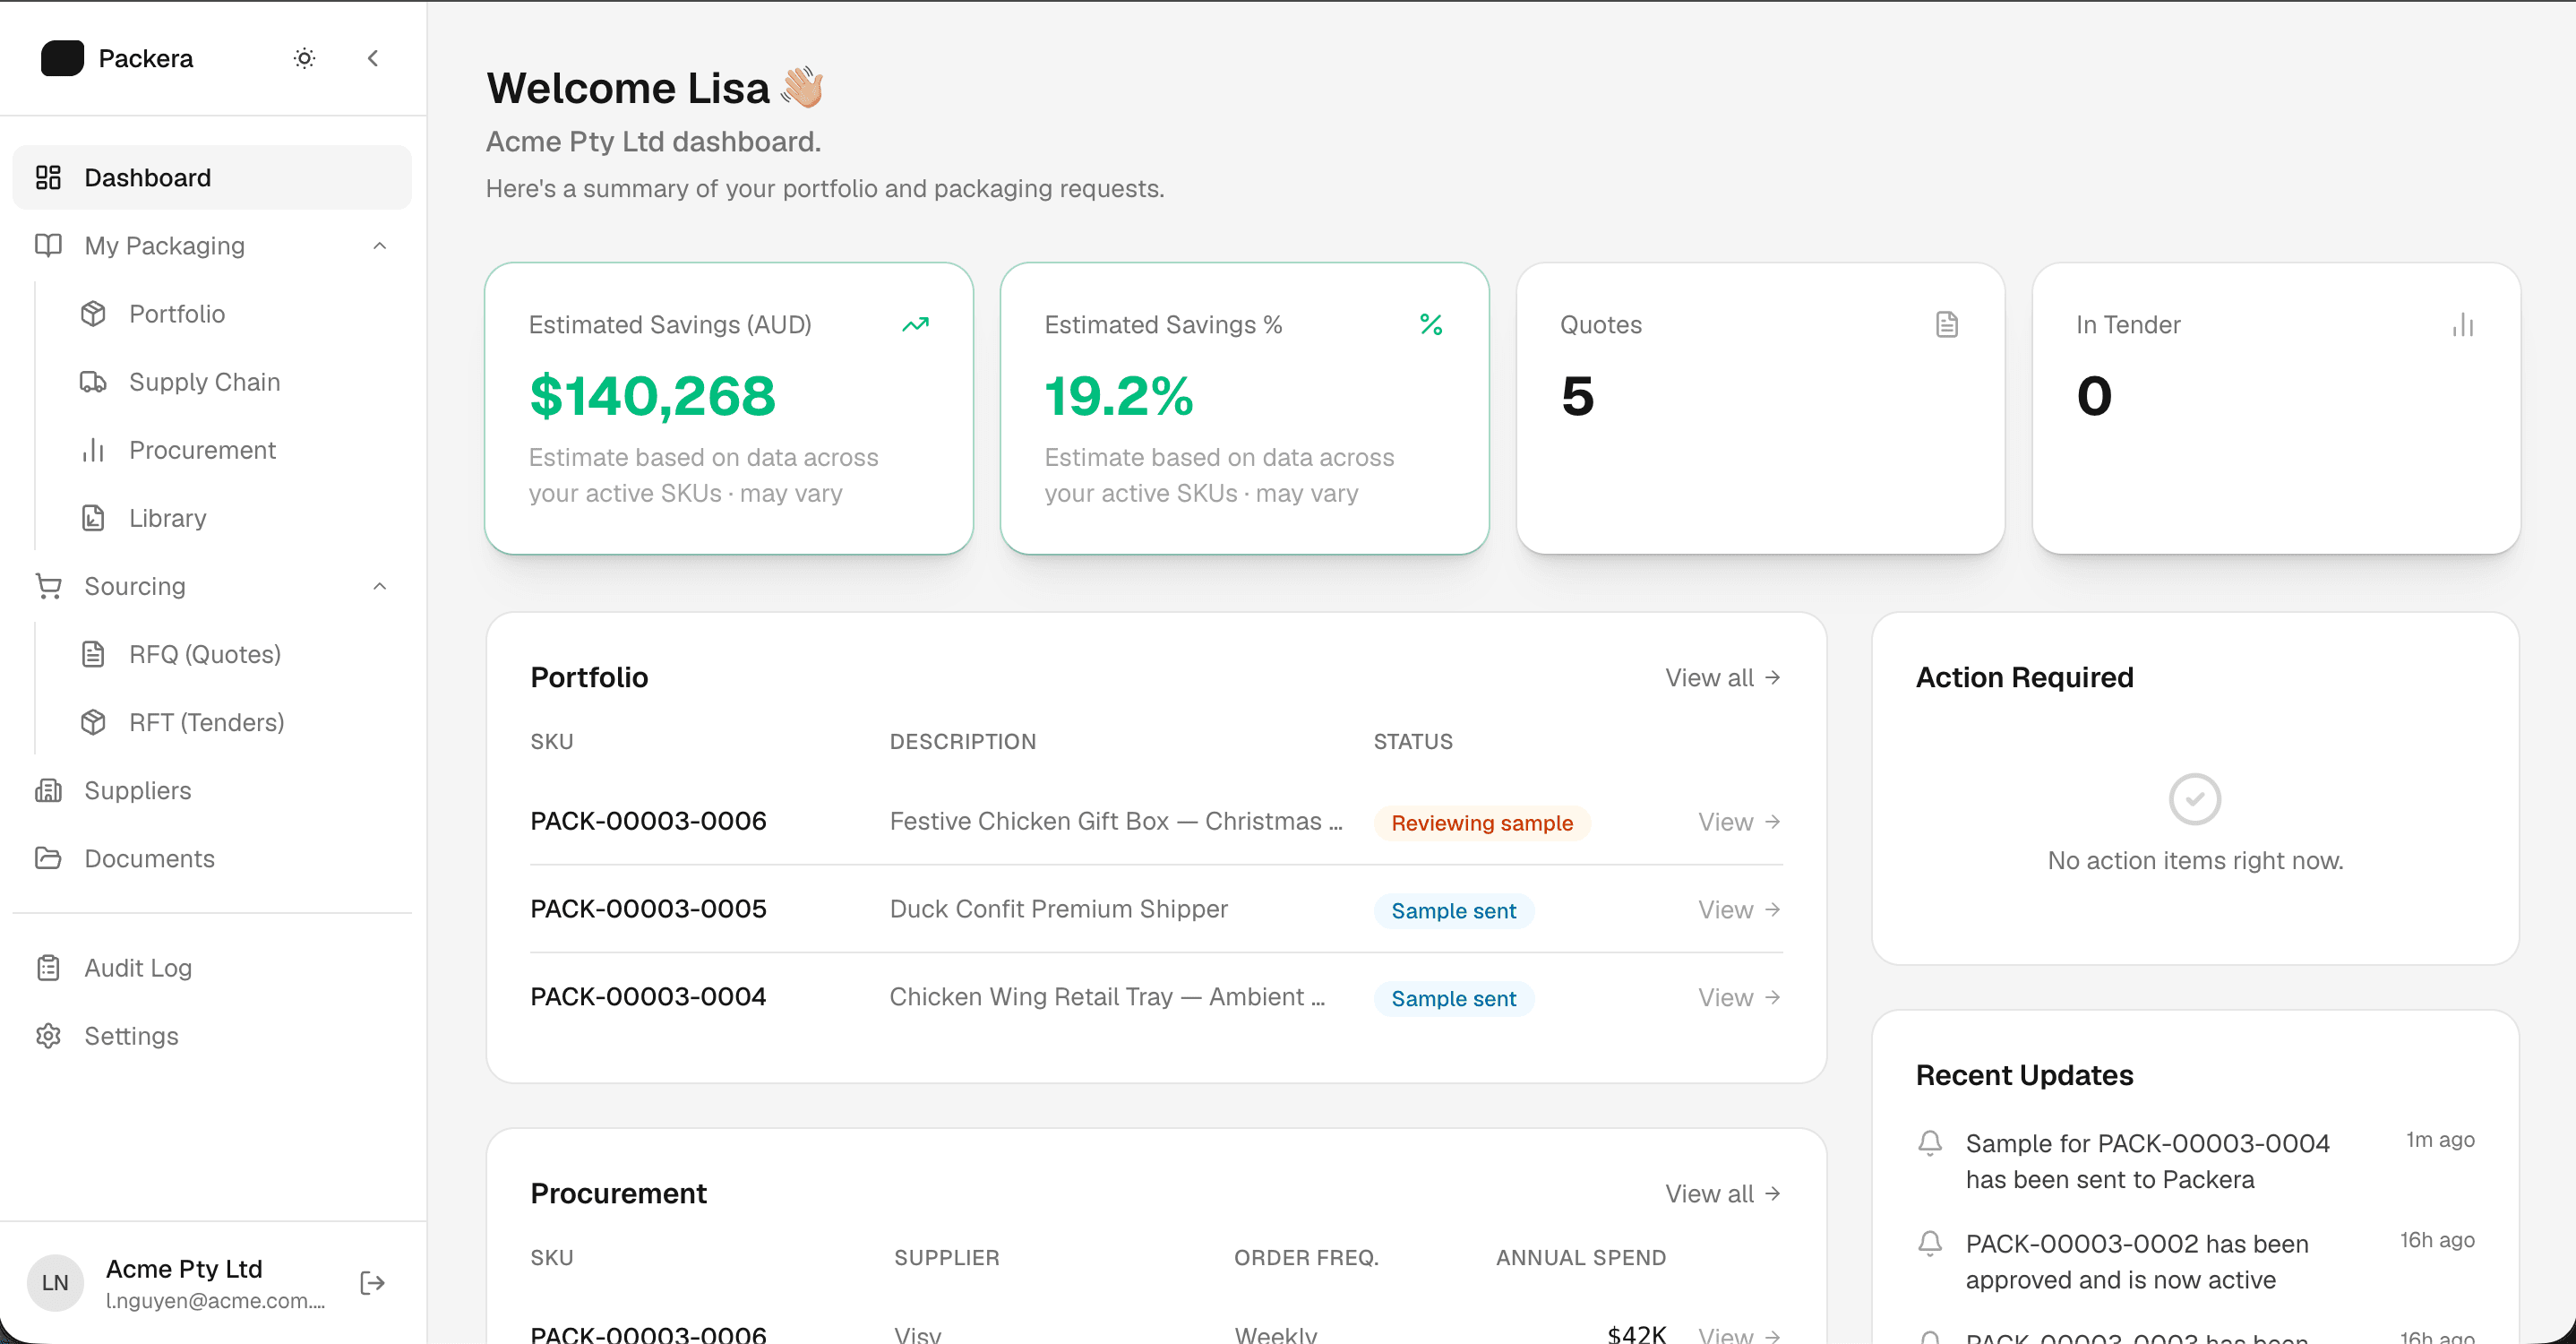Select the 19.2% savings value
Image resolution: width=2576 pixels, height=1344 pixels.
pyautogui.click(x=1119, y=395)
